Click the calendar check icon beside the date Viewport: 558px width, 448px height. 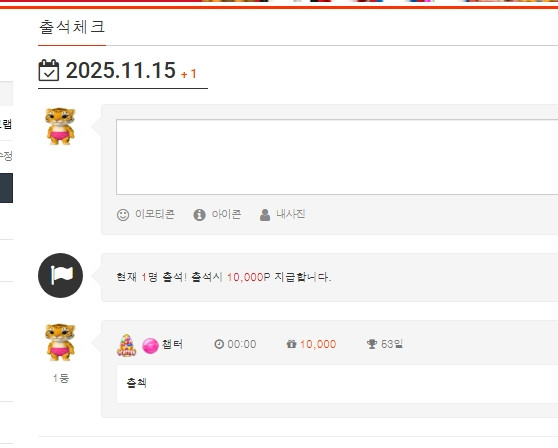tap(49, 70)
